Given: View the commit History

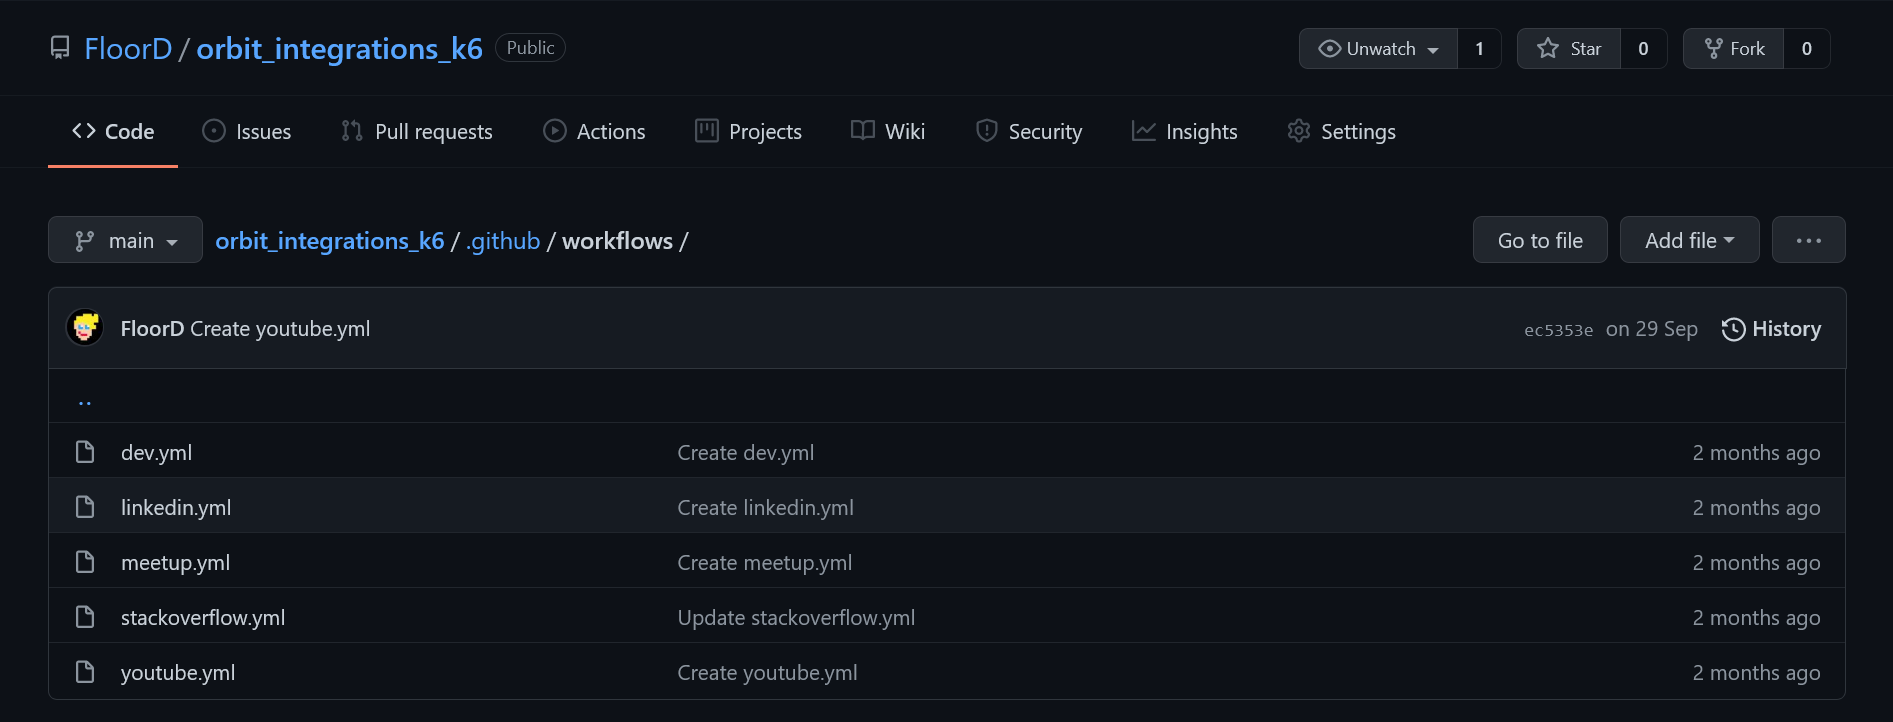Looking at the screenshot, I should pyautogui.click(x=1771, y=329).
